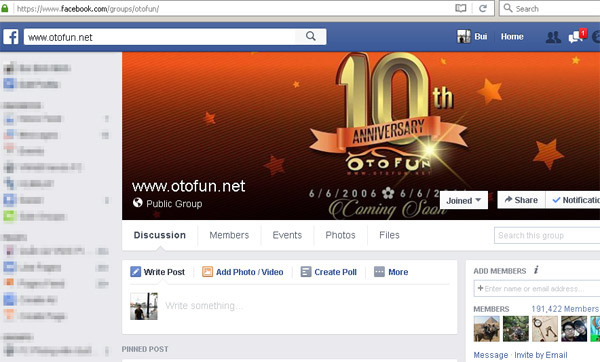This screenshot has height=362, width=600.
Task: Switch to the Discussion tab
Action: tap(160, 235)
